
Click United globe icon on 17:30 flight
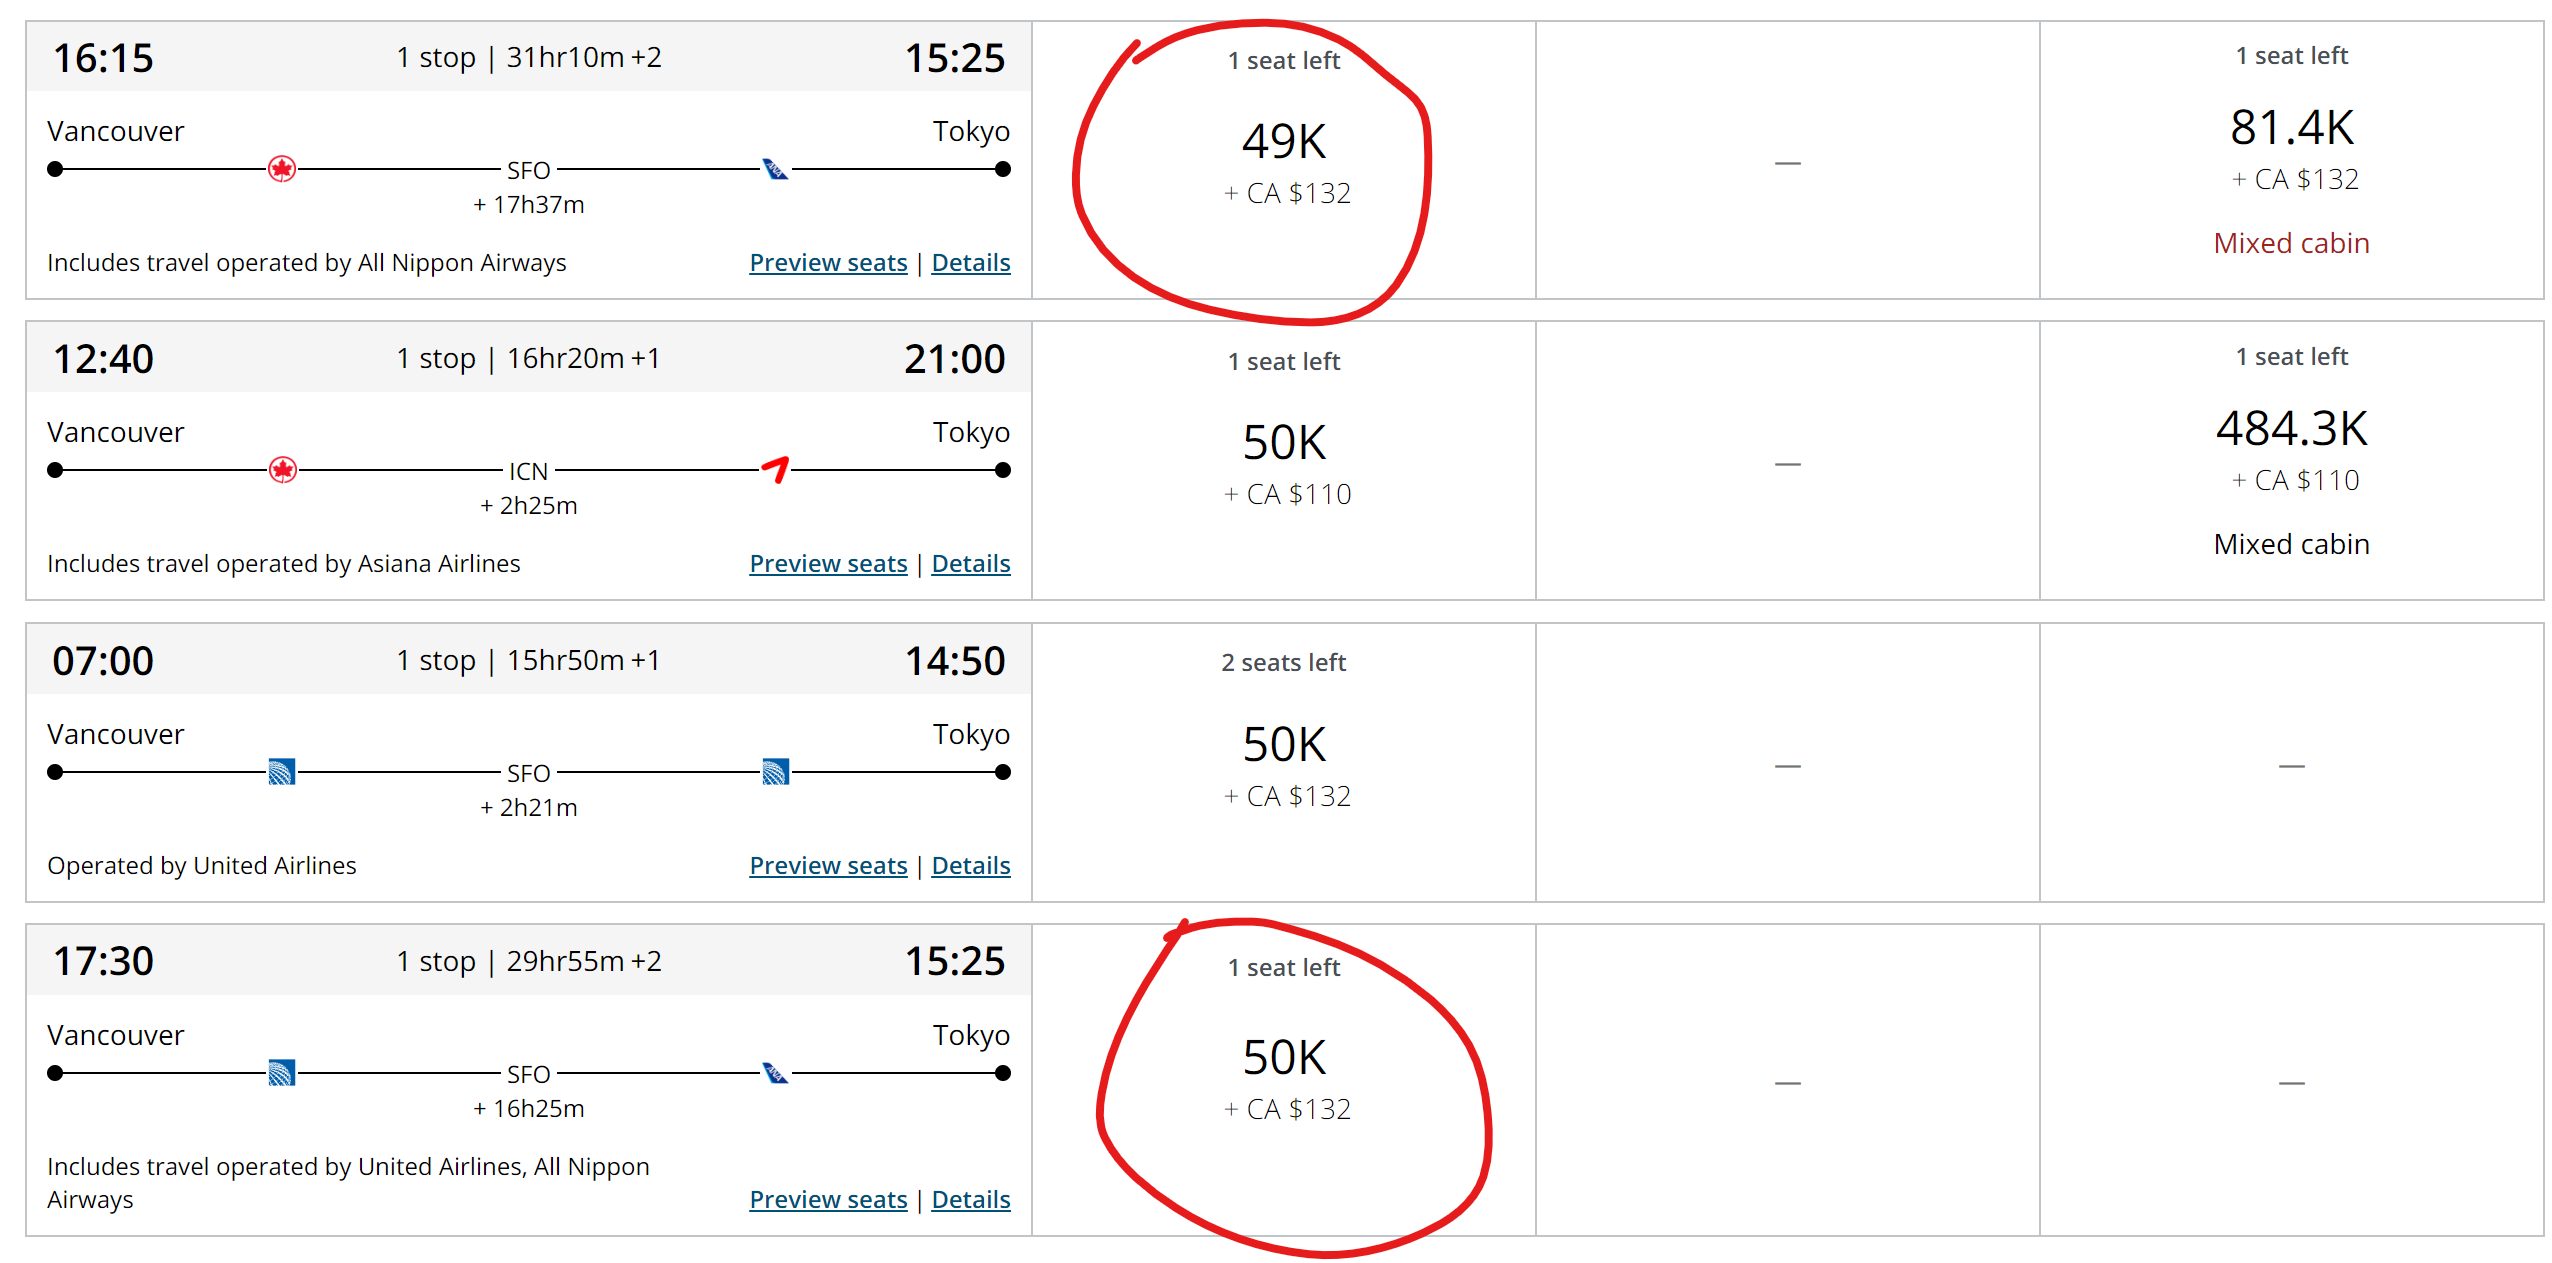(282, 1073)
